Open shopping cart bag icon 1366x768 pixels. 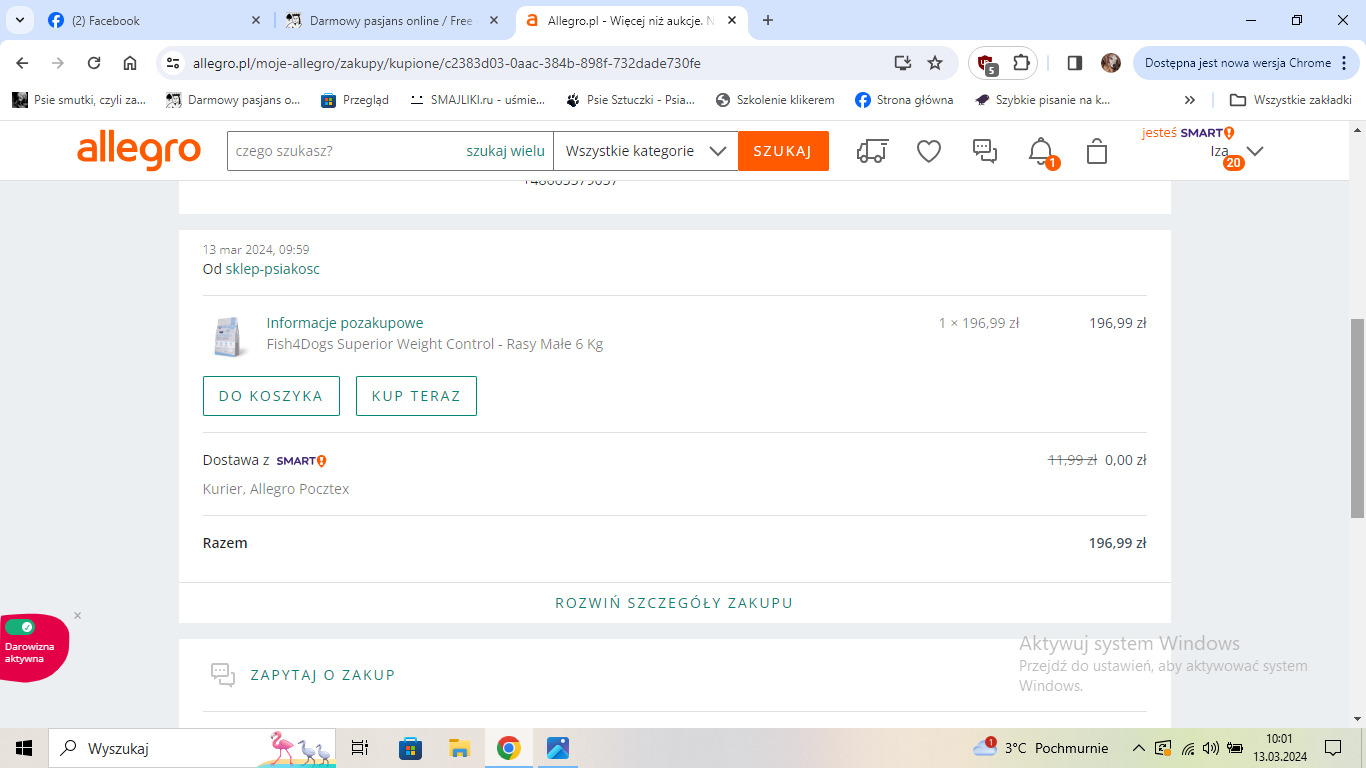click(1097, 151)
